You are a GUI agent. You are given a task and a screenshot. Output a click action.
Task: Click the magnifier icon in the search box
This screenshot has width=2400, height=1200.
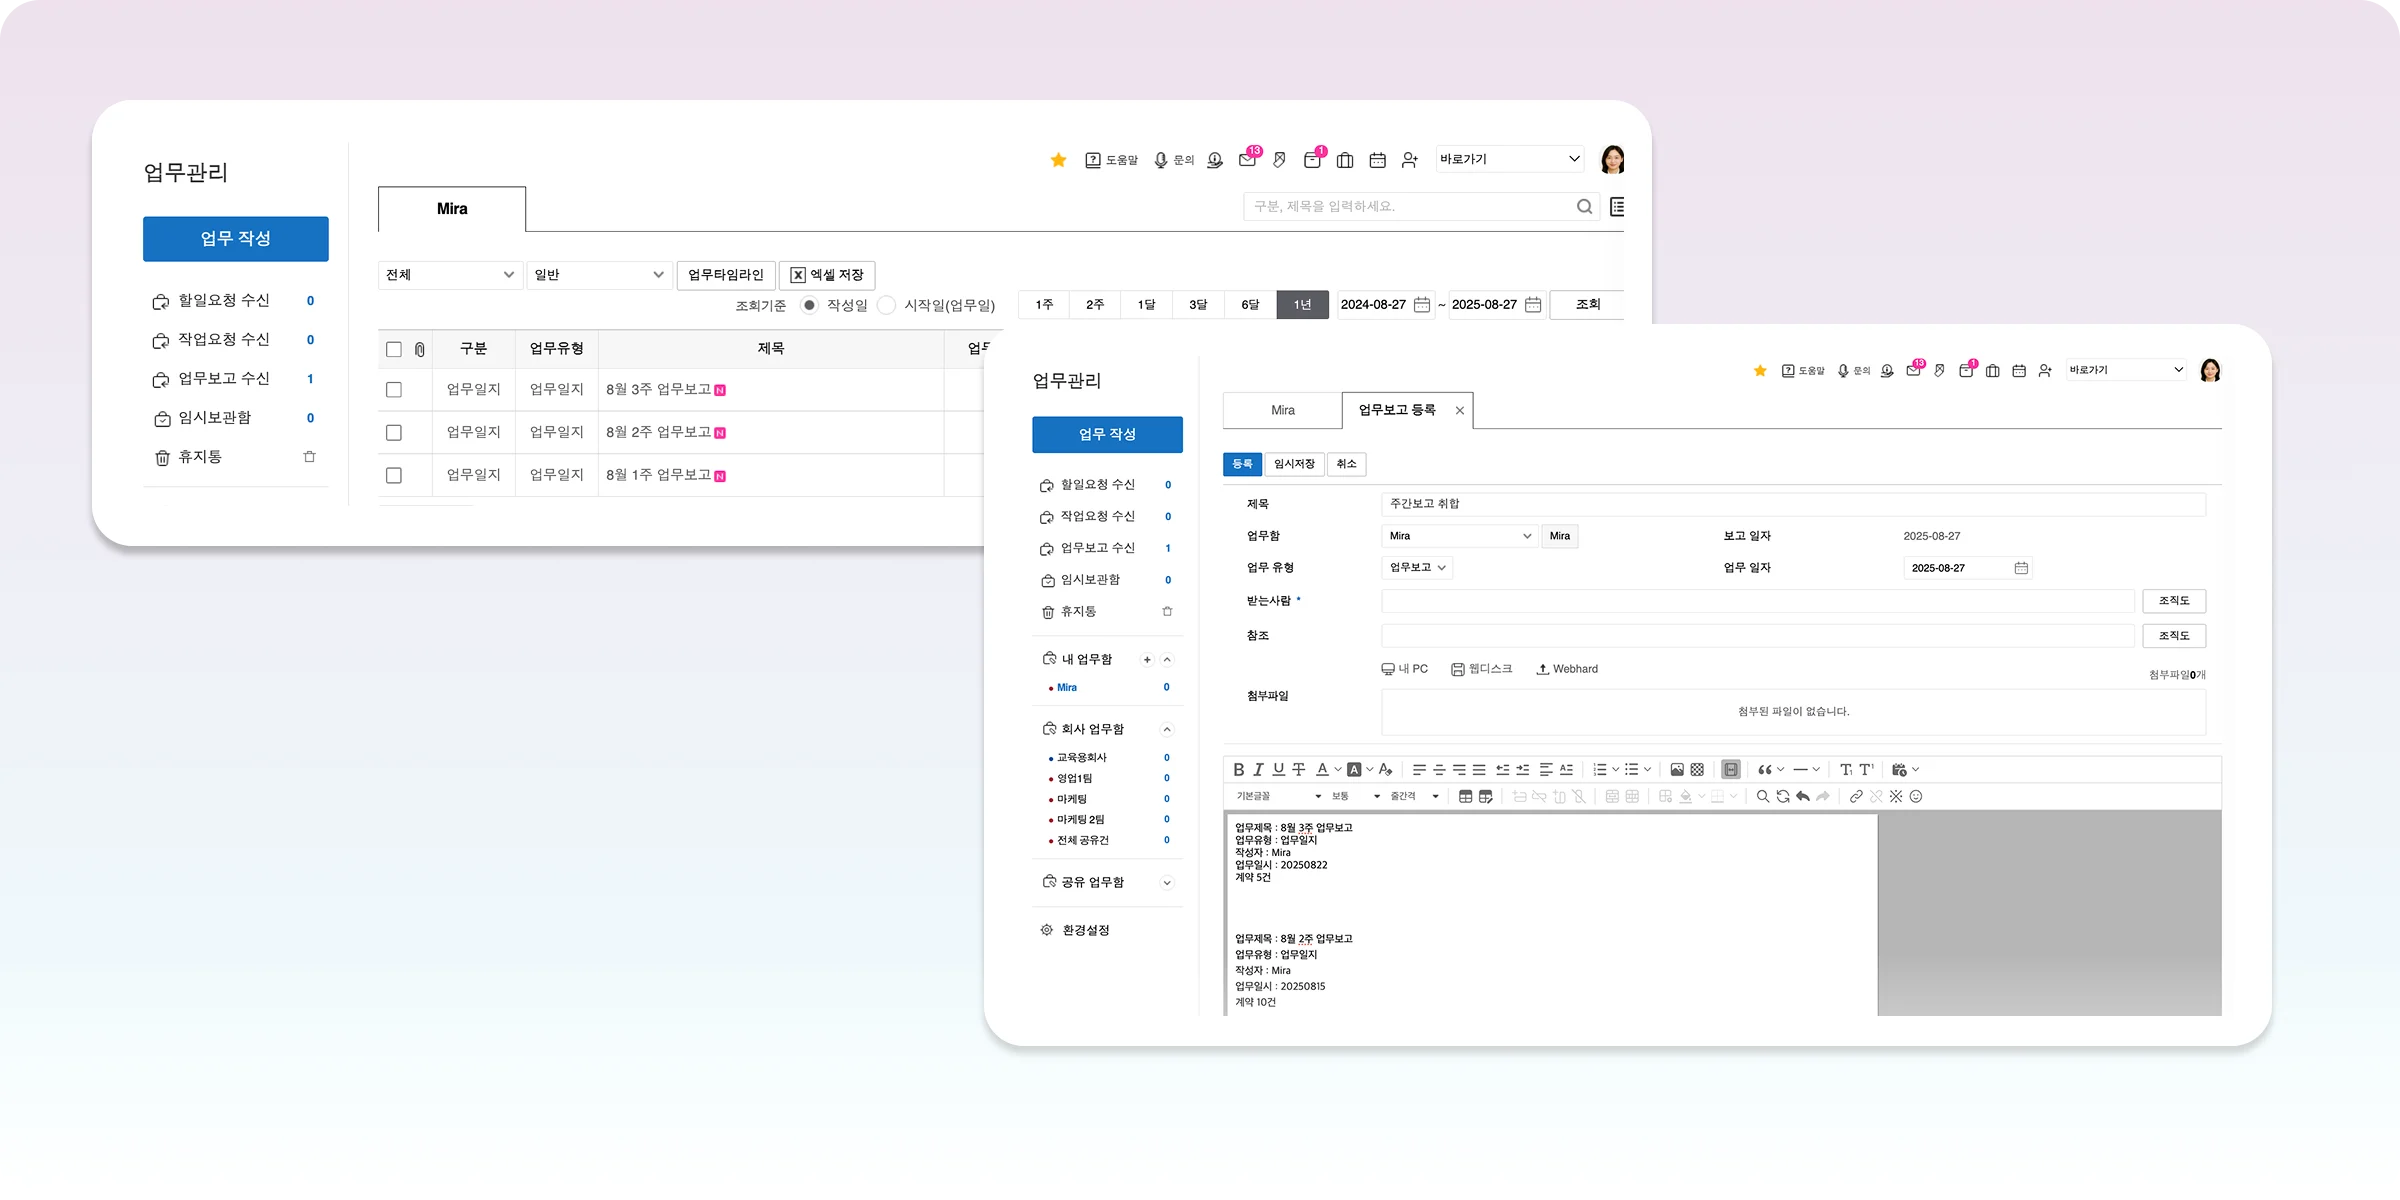click(1584, 207)
